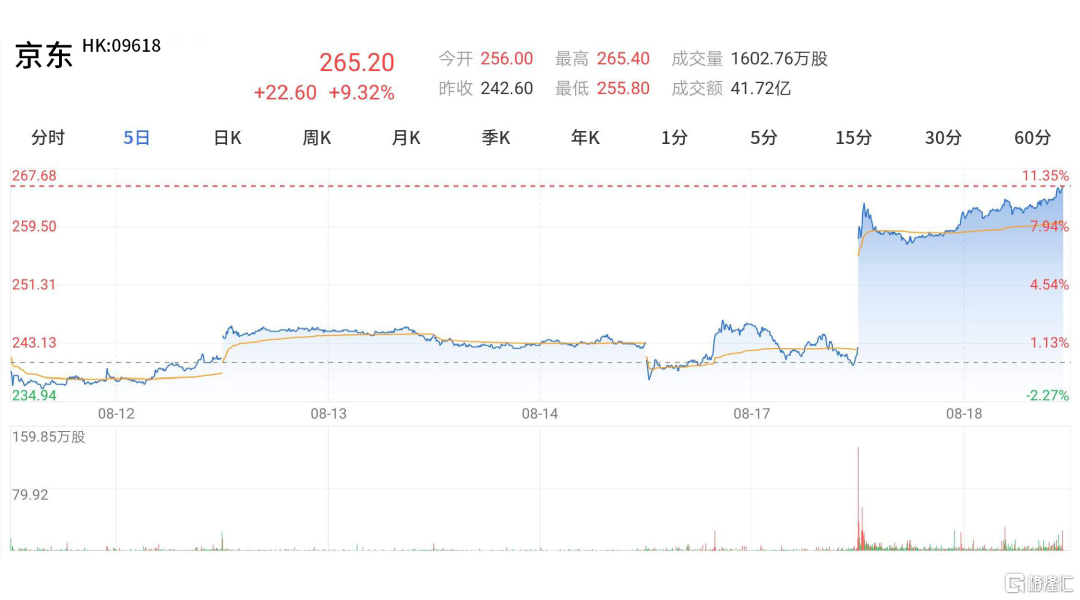Image resolution: width=1080 pixels, height=600 pixels.
Task: Click the 267.68 top price axis label
Action: (34, 176)
